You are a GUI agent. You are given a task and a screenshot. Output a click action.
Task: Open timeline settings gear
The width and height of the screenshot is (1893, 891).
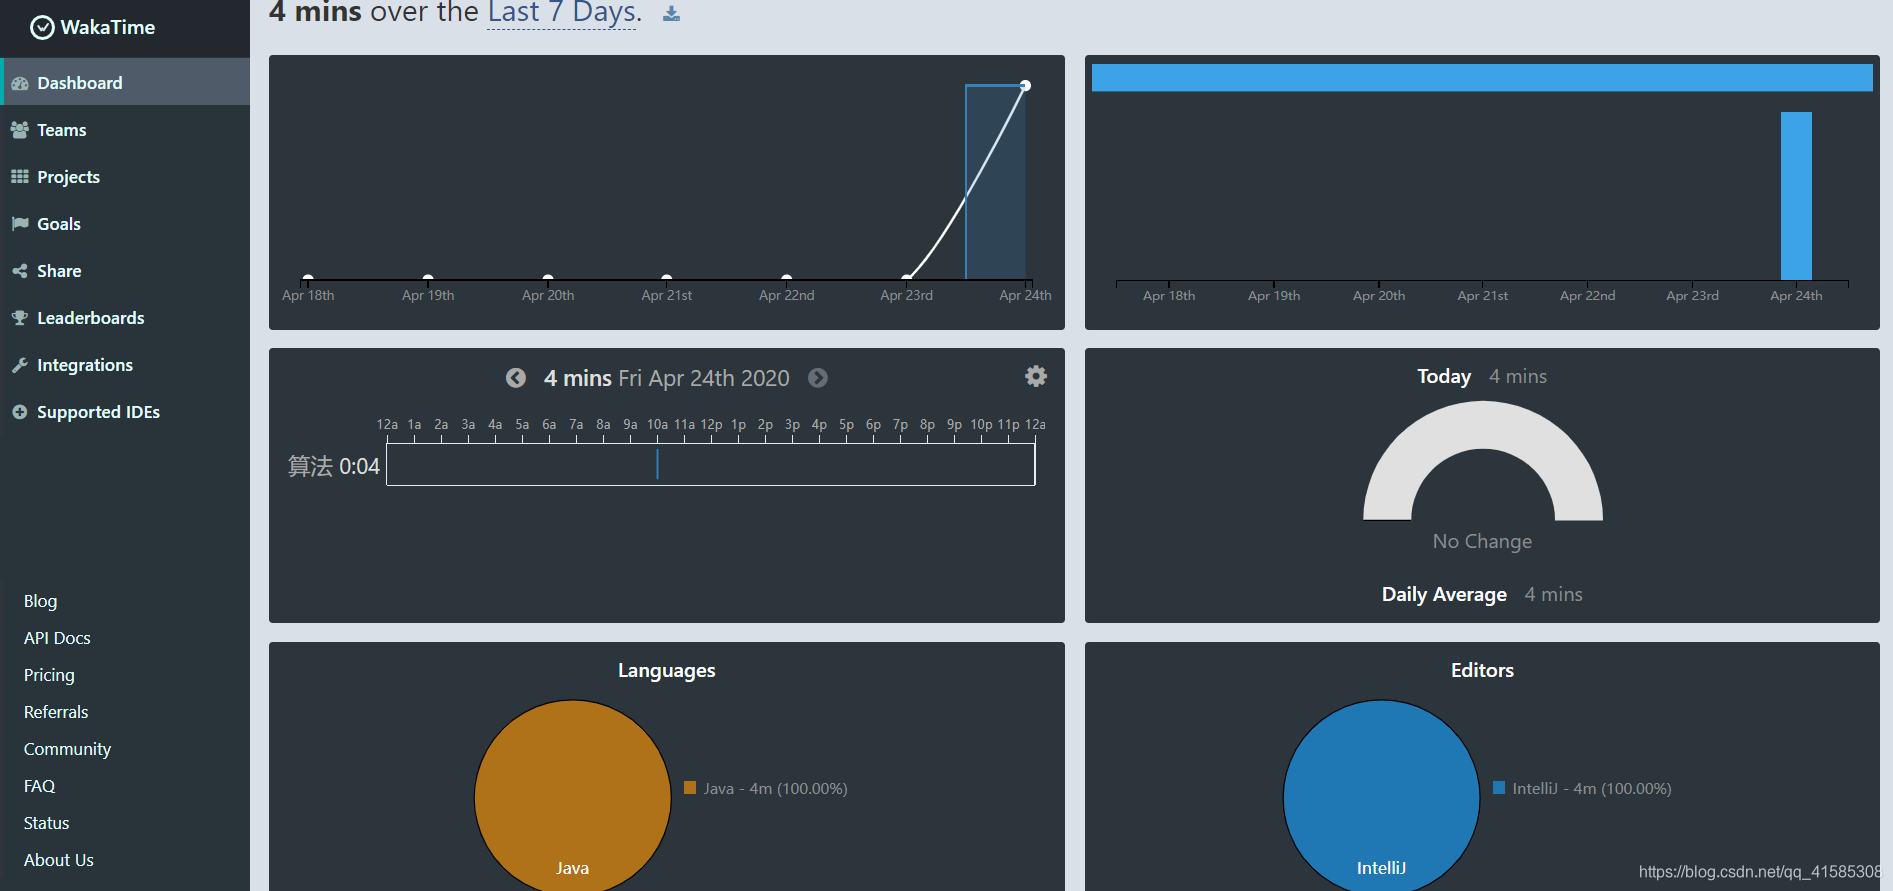1036,376
